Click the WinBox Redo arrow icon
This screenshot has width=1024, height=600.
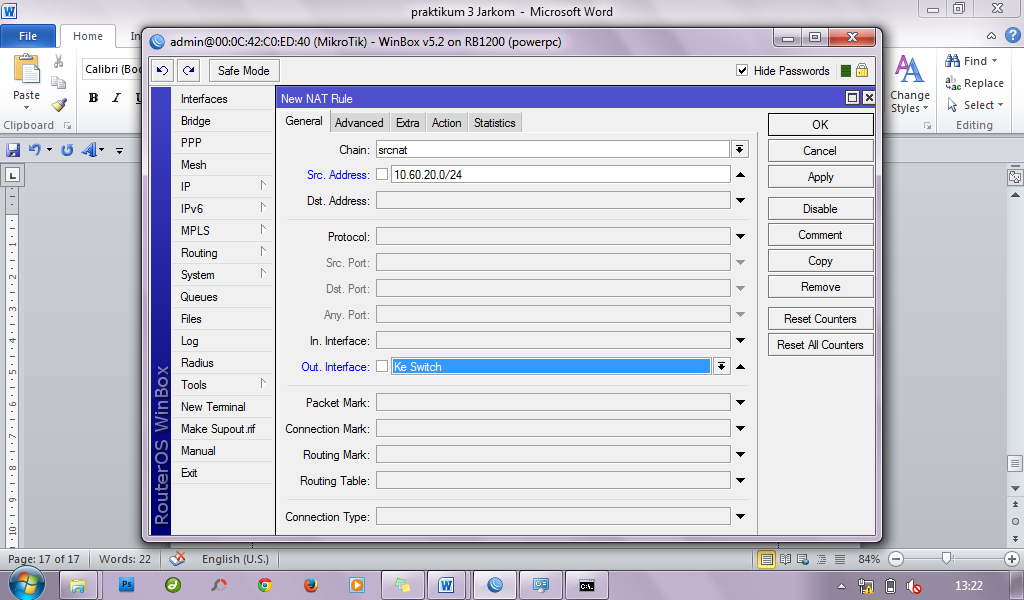pos(189,71)
